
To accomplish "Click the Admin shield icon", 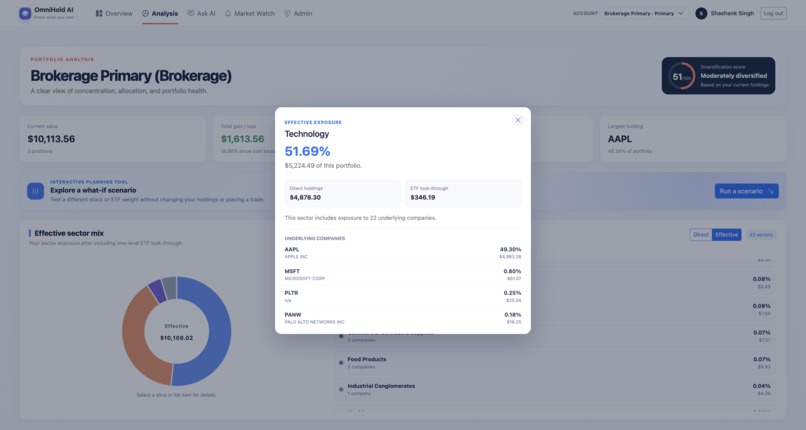I will click(x=287, y=13).
